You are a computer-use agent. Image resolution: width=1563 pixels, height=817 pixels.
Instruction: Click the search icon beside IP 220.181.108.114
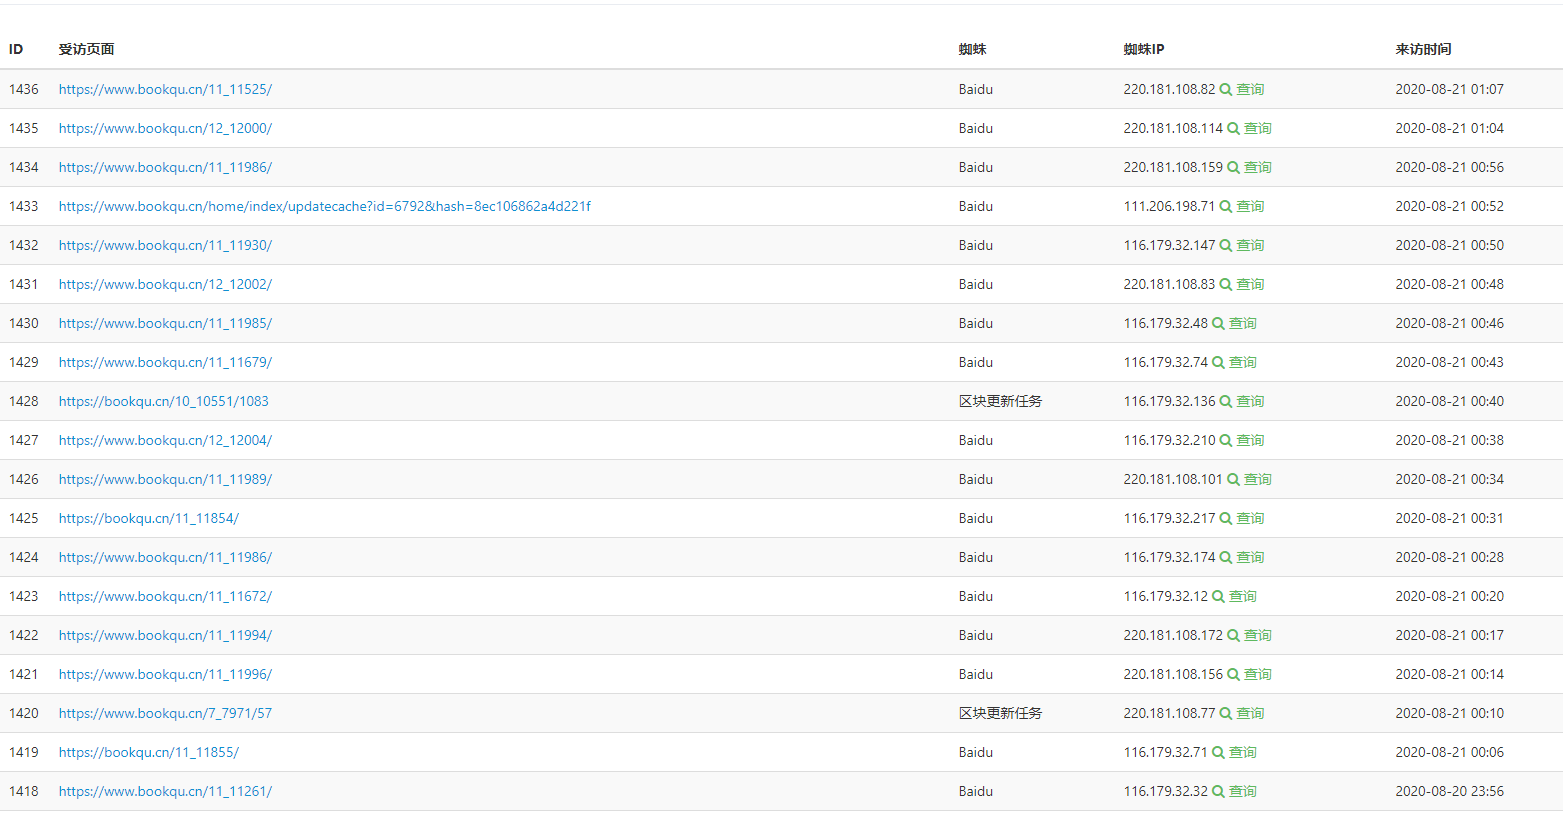[1234, 129]
